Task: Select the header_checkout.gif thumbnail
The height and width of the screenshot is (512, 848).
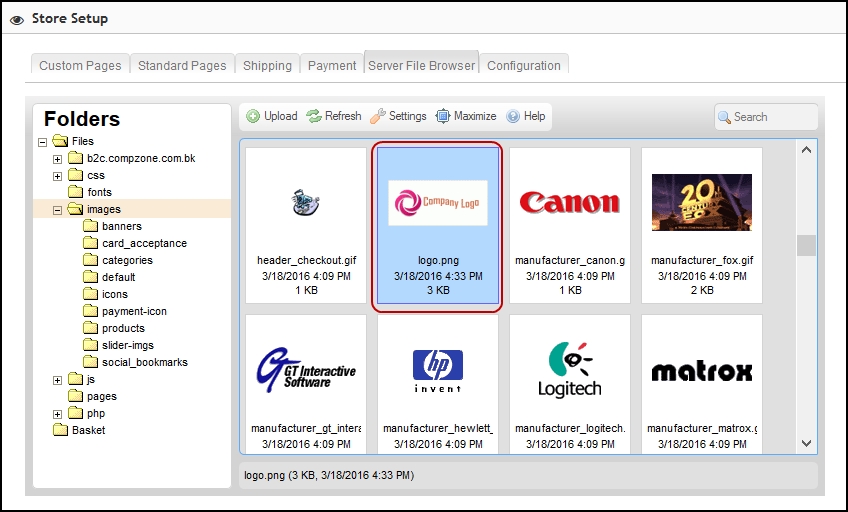Action: coord(306,225)
